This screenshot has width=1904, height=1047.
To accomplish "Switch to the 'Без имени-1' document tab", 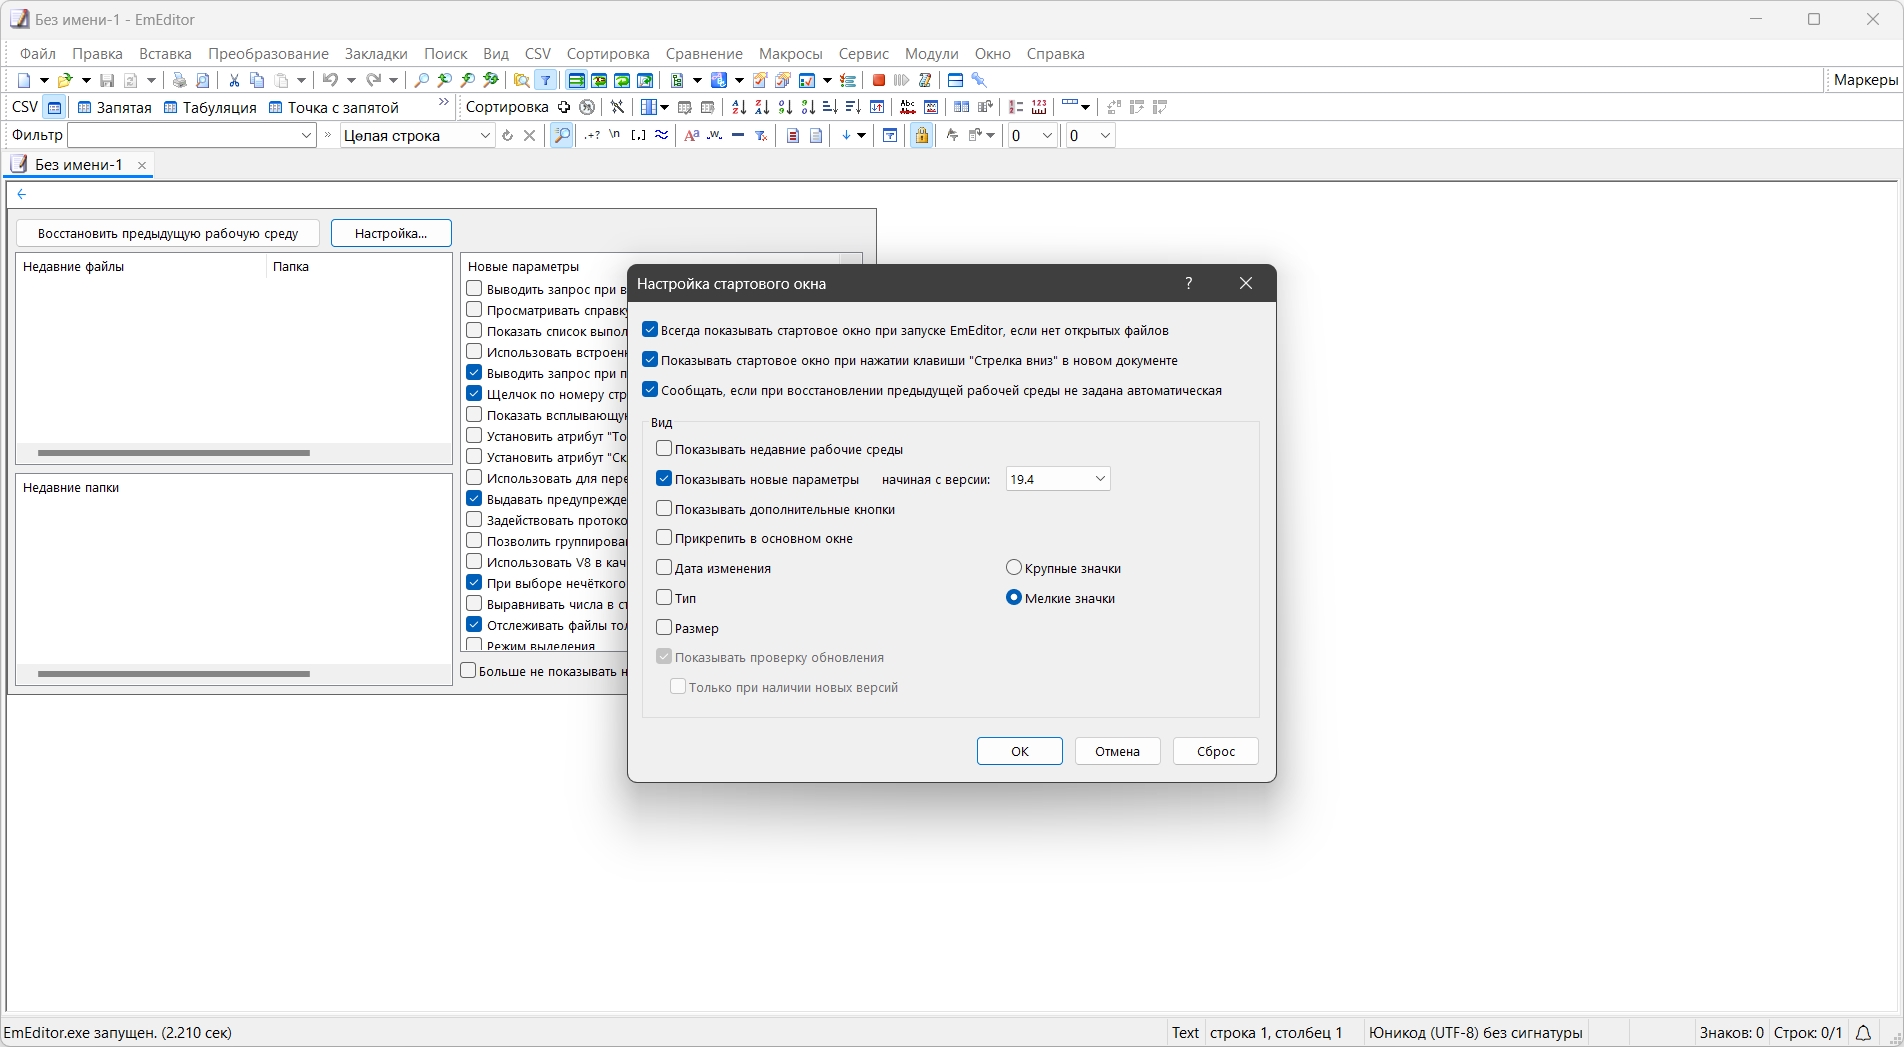I will 79,165.
